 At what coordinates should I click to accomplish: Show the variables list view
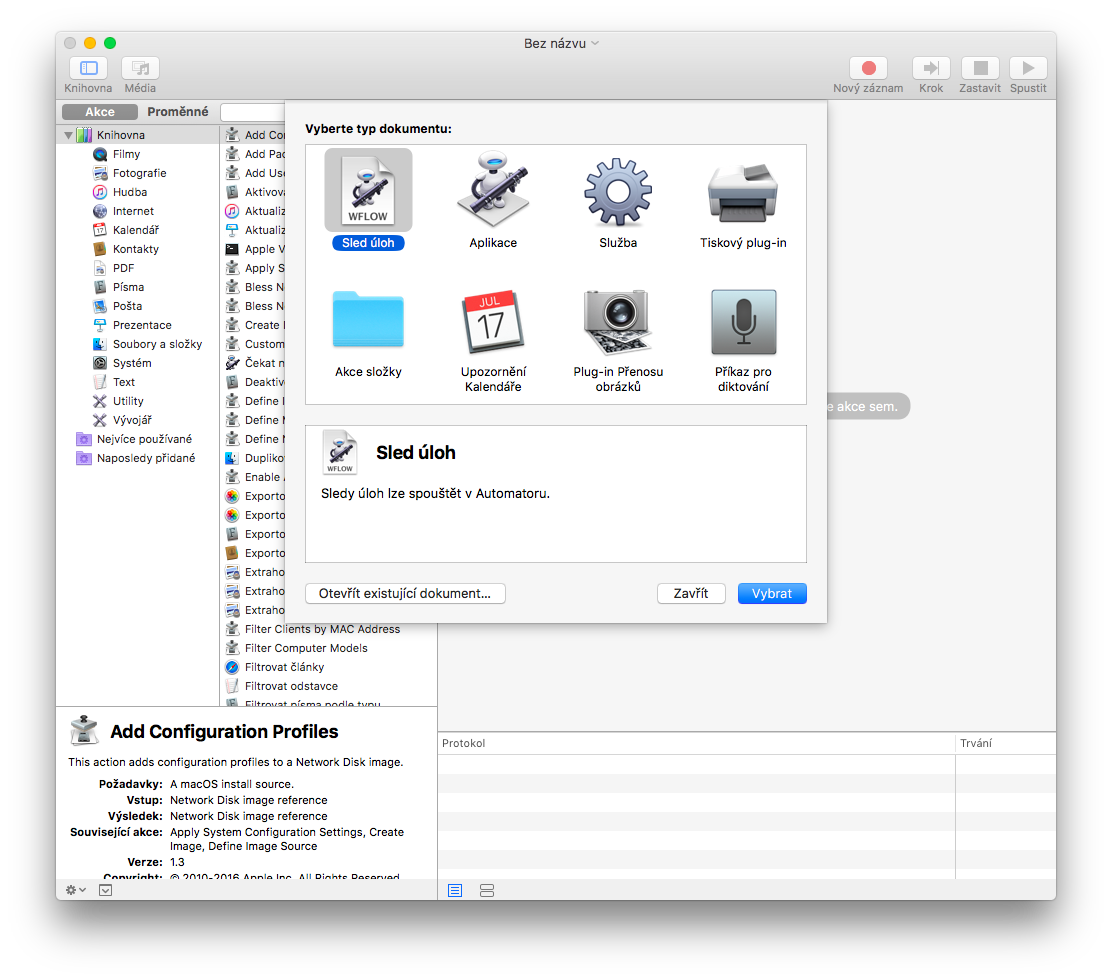coord(486,890)
